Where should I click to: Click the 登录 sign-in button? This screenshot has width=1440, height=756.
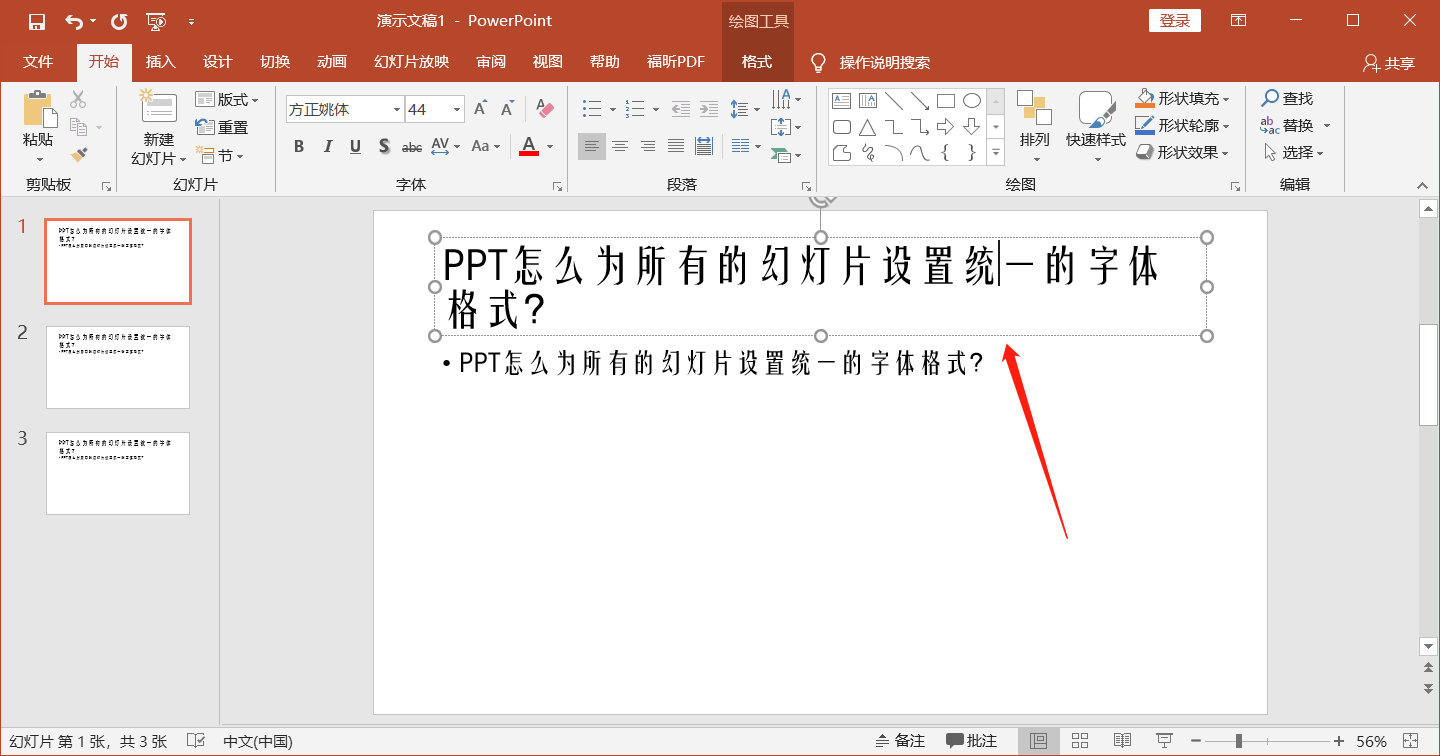pos(1175,21)
